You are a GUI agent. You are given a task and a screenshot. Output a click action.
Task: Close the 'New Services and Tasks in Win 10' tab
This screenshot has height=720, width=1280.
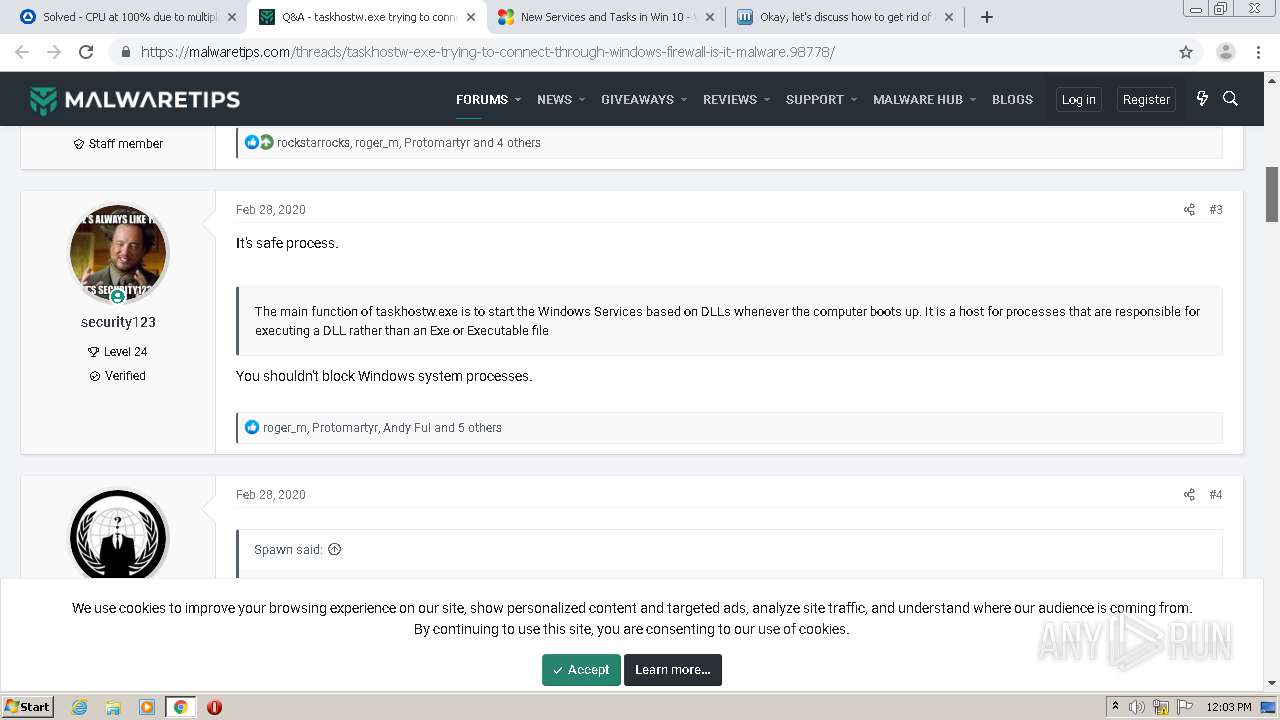click(x=710, y=17)
